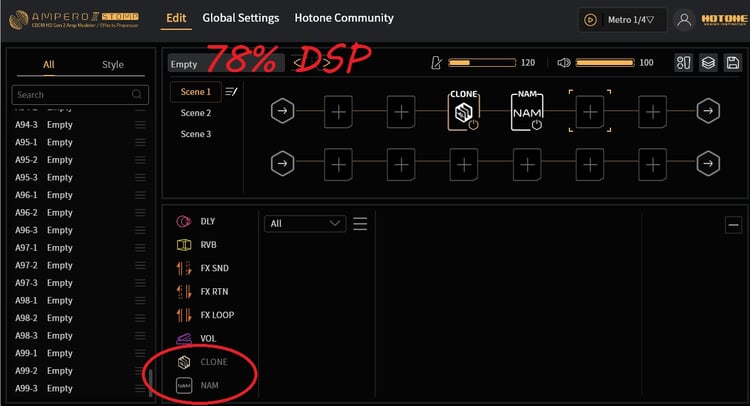Screen dimensions: 750x406
Task: Click the search magnifier icon
Action: click(x=137, y=94)
